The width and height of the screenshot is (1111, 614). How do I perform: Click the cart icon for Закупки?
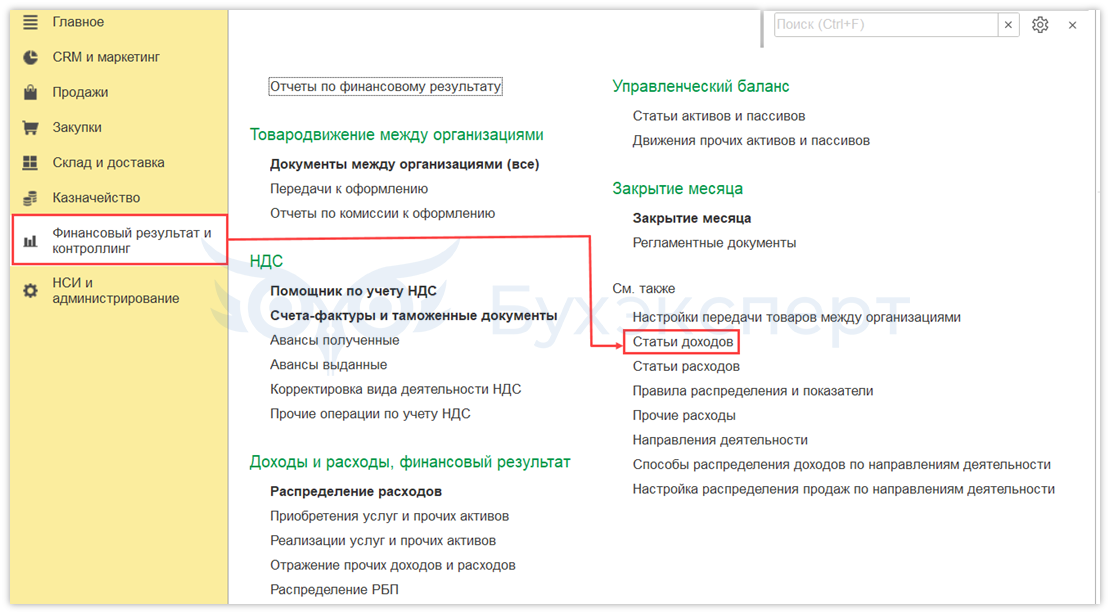pos(30,127)
